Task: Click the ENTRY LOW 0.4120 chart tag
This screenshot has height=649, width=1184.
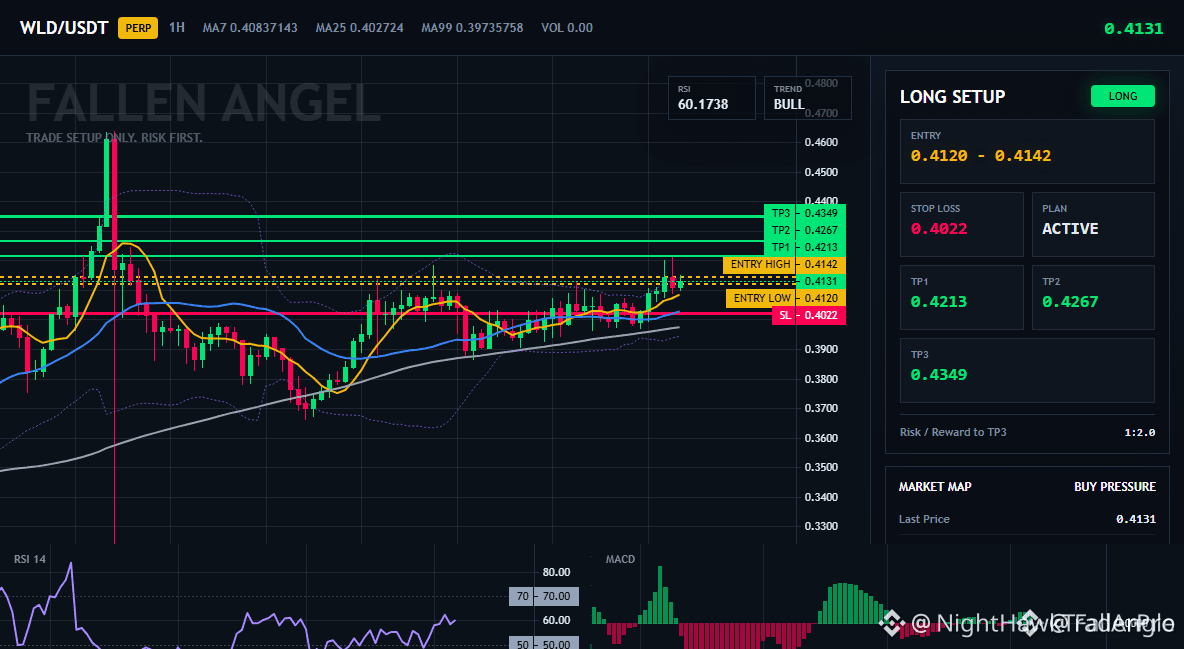Action: (786, 298)
